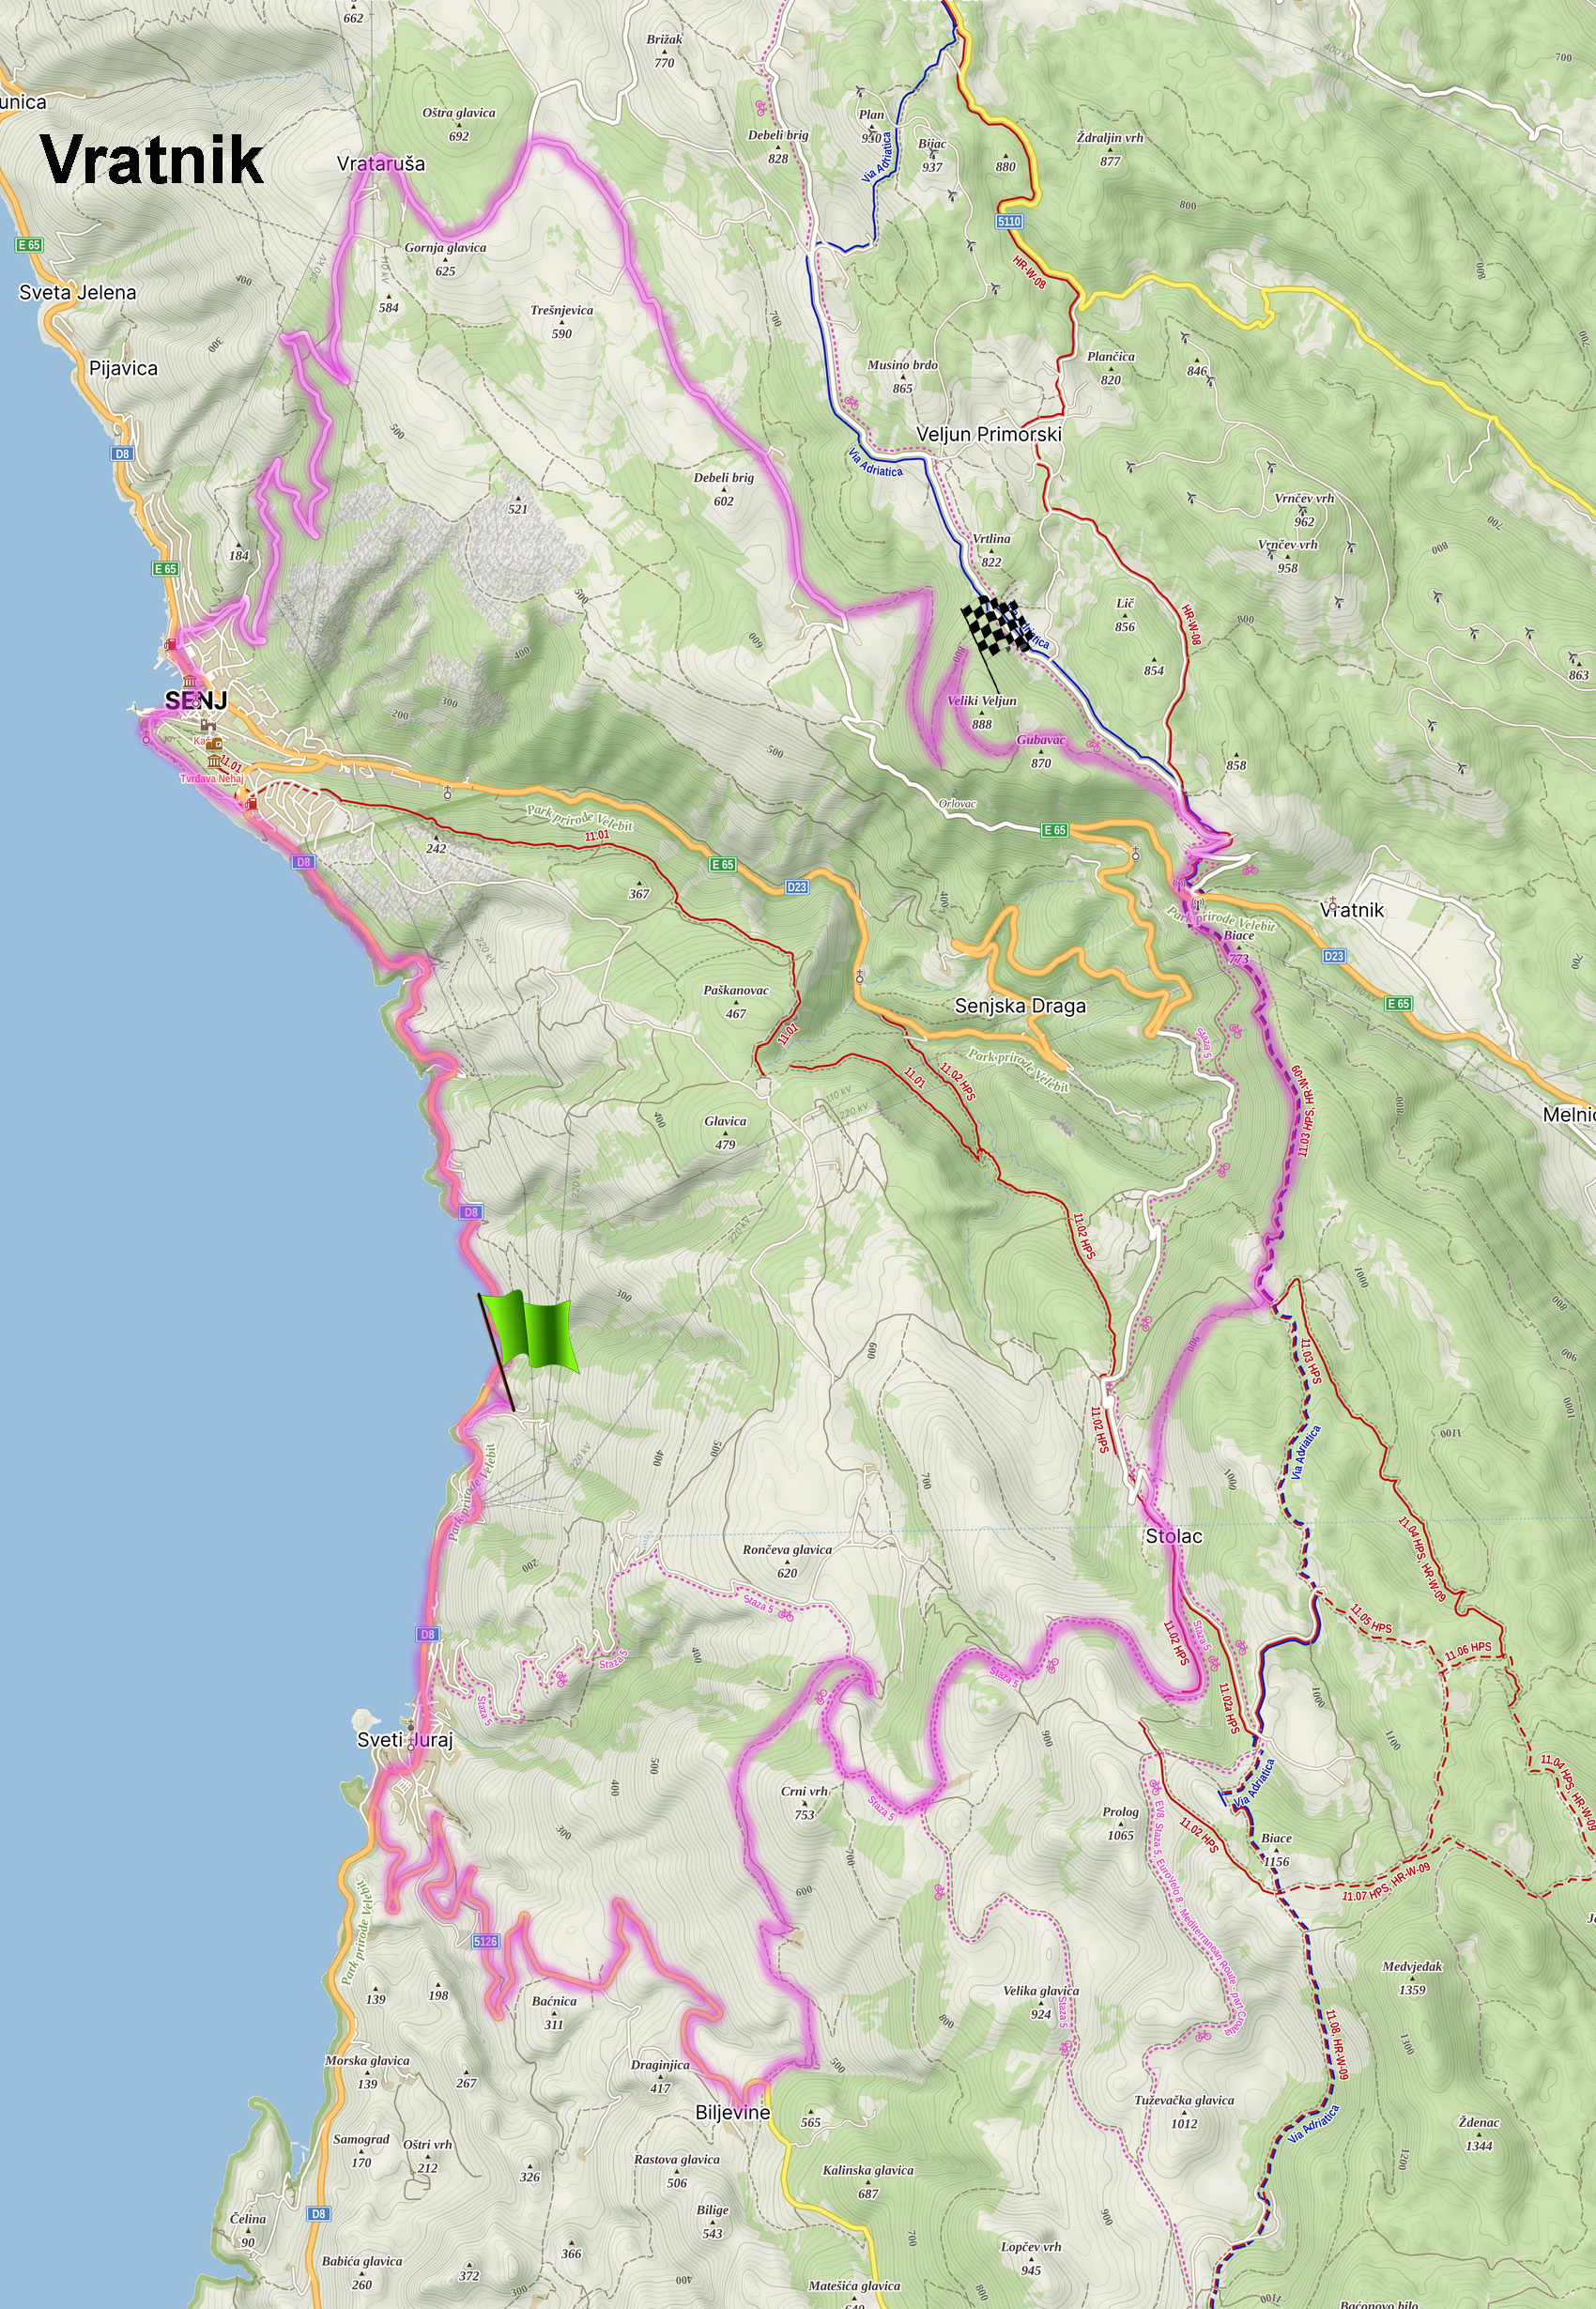Select the 5126 road shield
This screenshot has width=1596, height=2309.
click(485, 1941)
